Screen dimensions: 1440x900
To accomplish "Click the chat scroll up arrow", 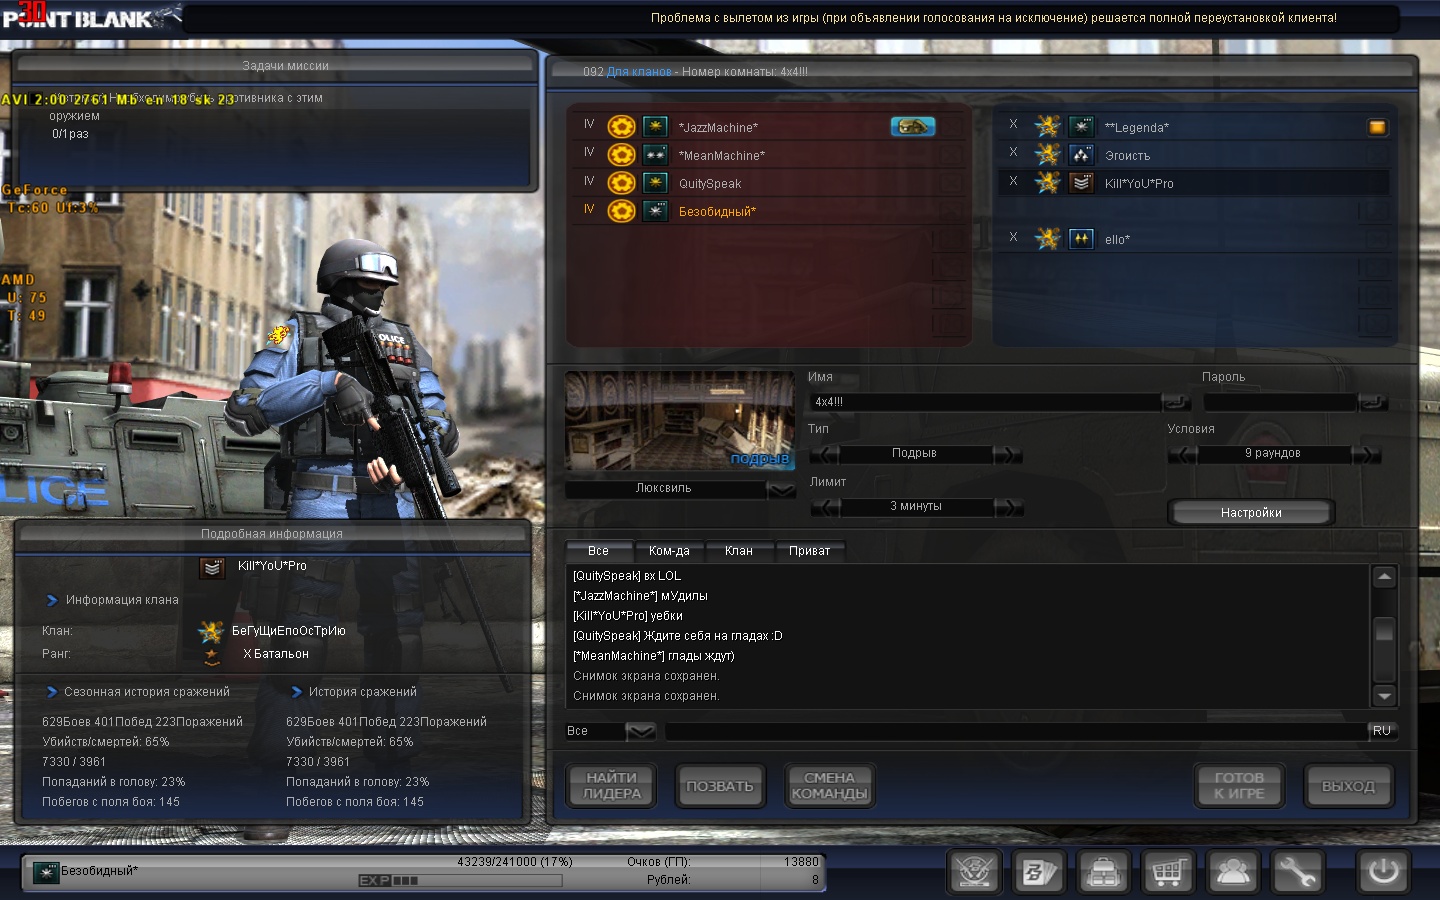I will coord(1384,577).
